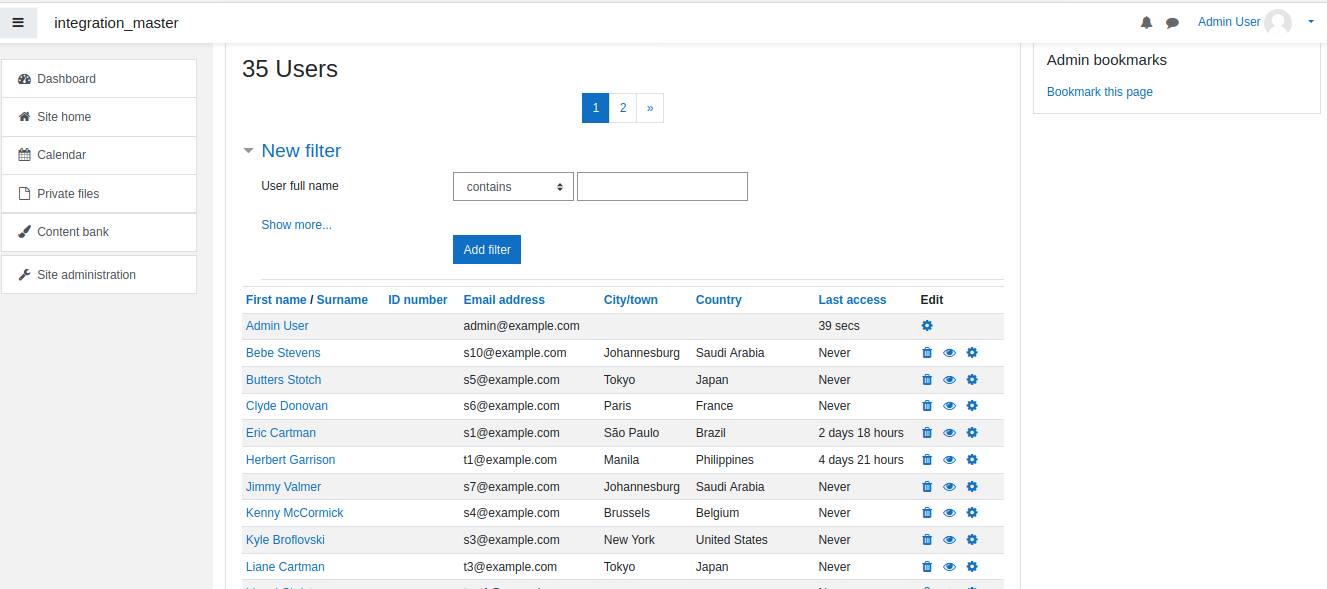Edit Bebe Stevens with gear icon
This screenshot has height=589, width=1327.
click(972, 353)
